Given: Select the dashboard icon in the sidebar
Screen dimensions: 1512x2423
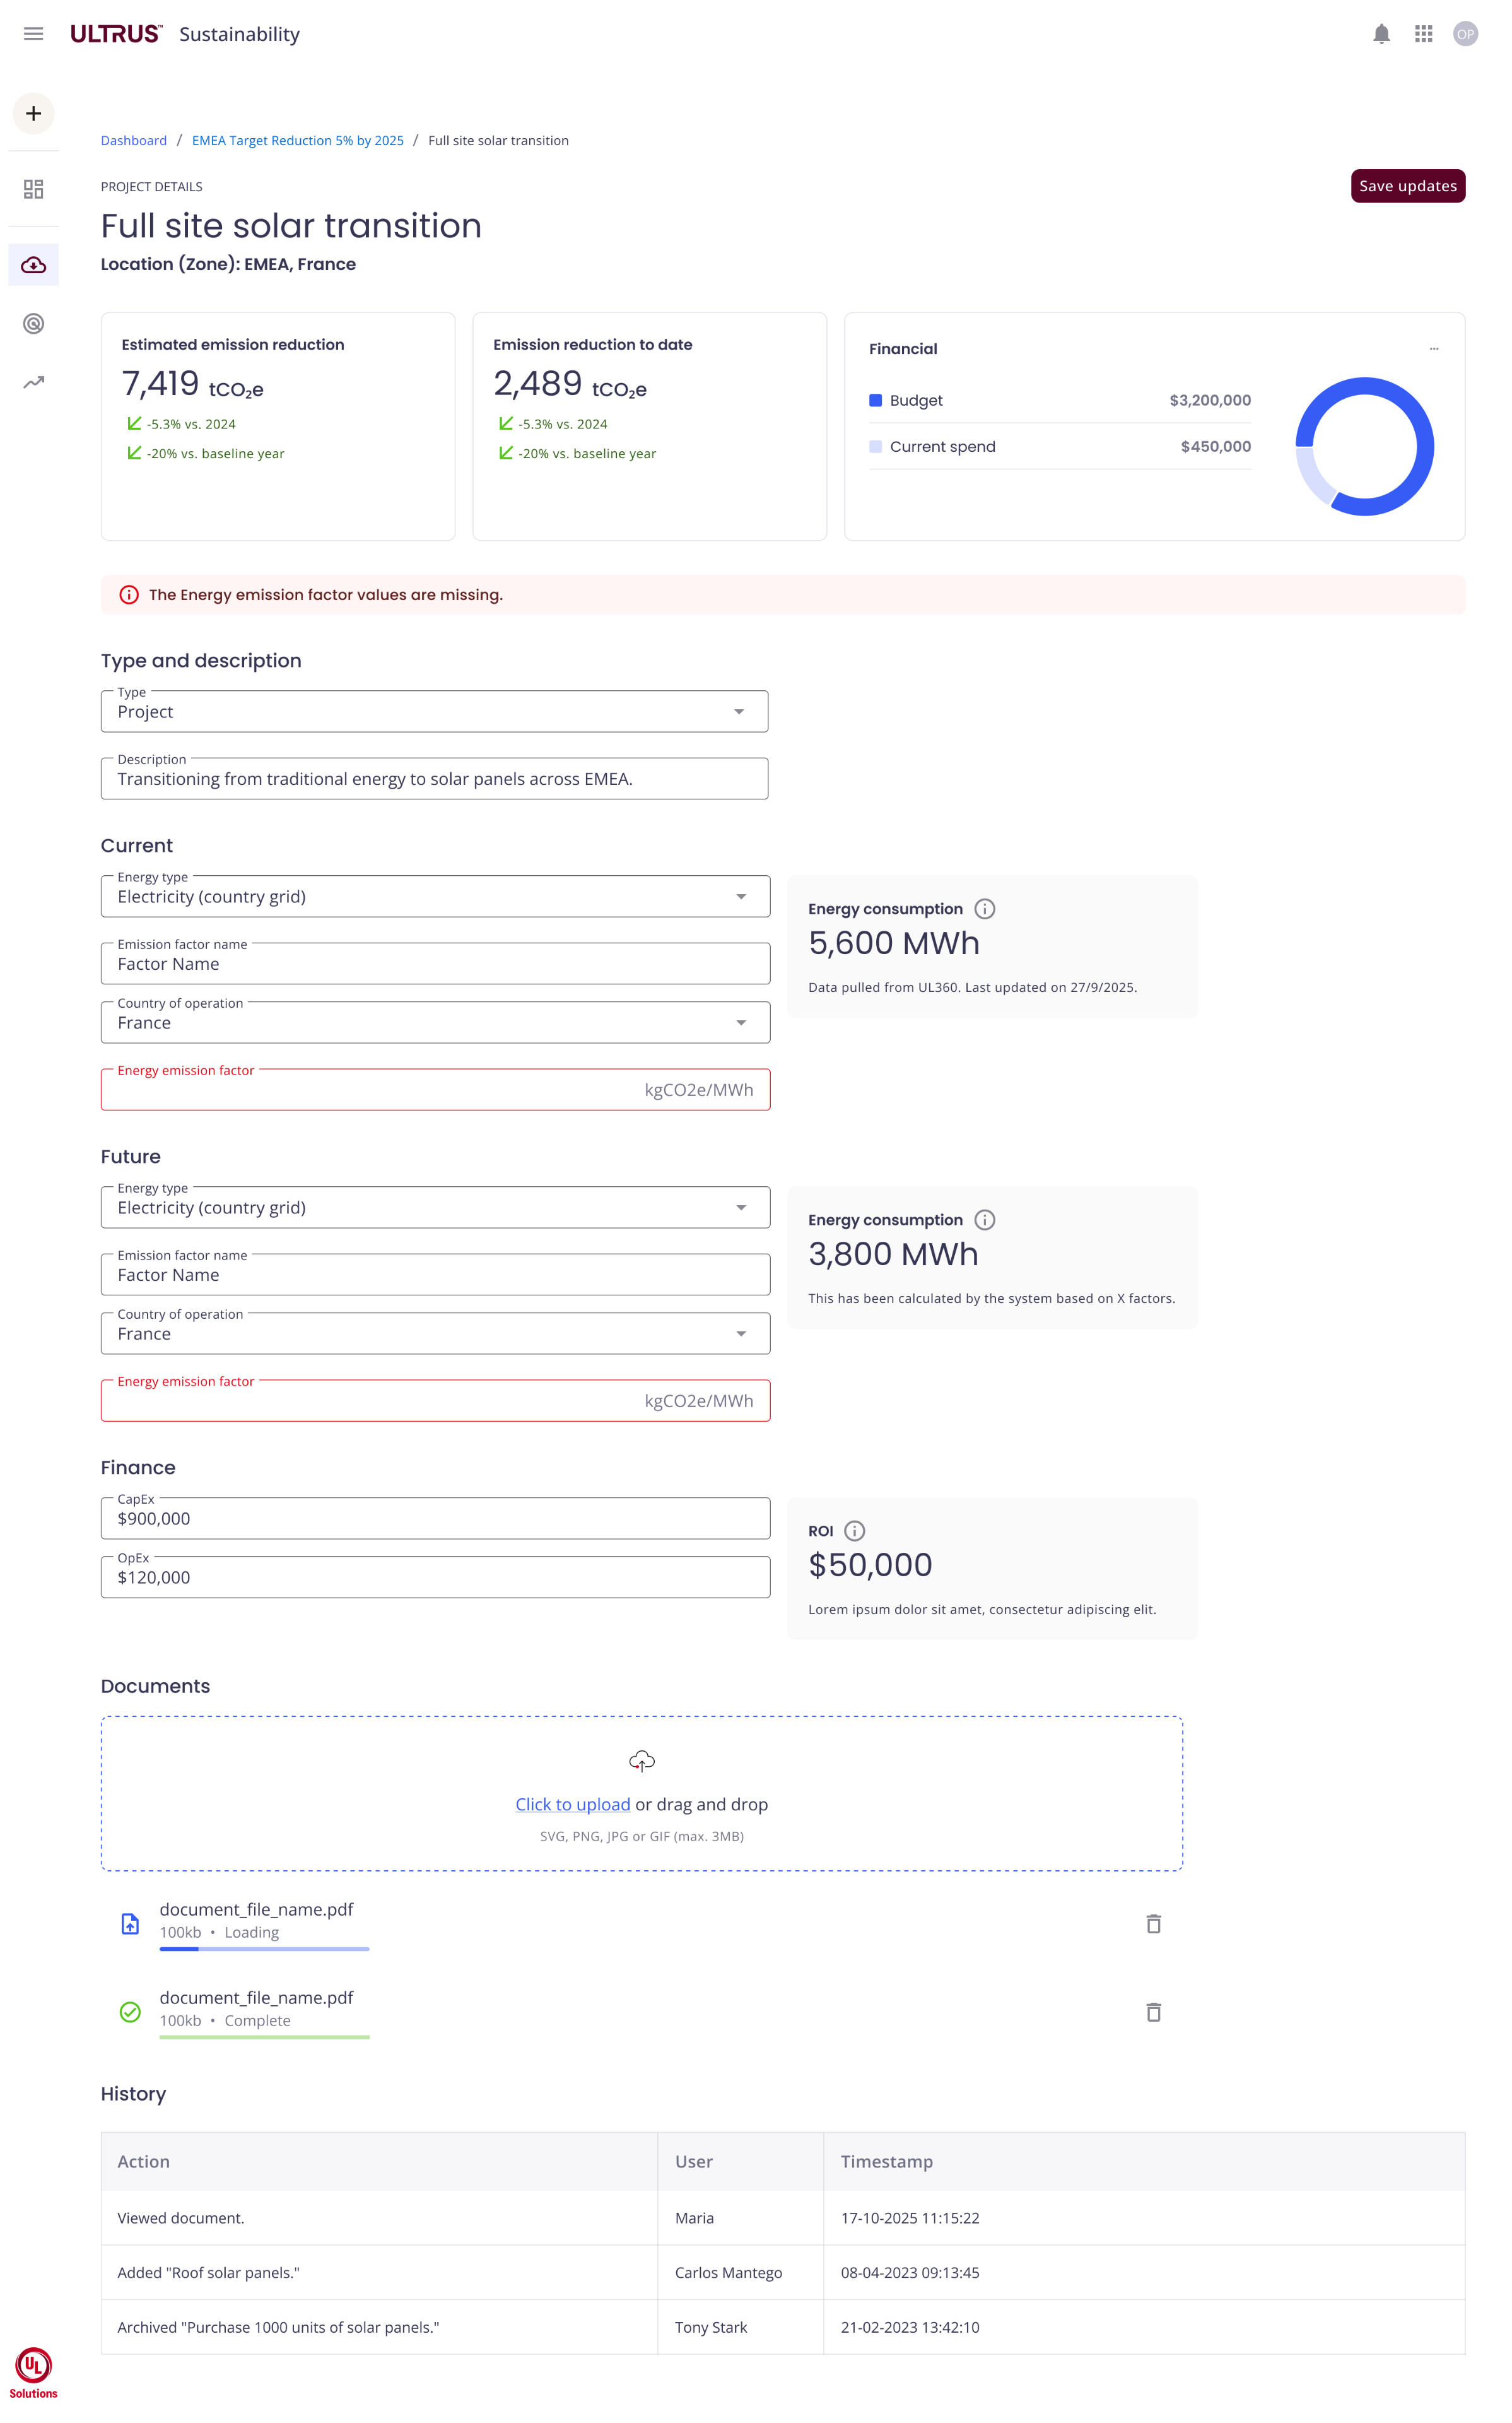Looking at the screenshot, I should pos(33,188).
